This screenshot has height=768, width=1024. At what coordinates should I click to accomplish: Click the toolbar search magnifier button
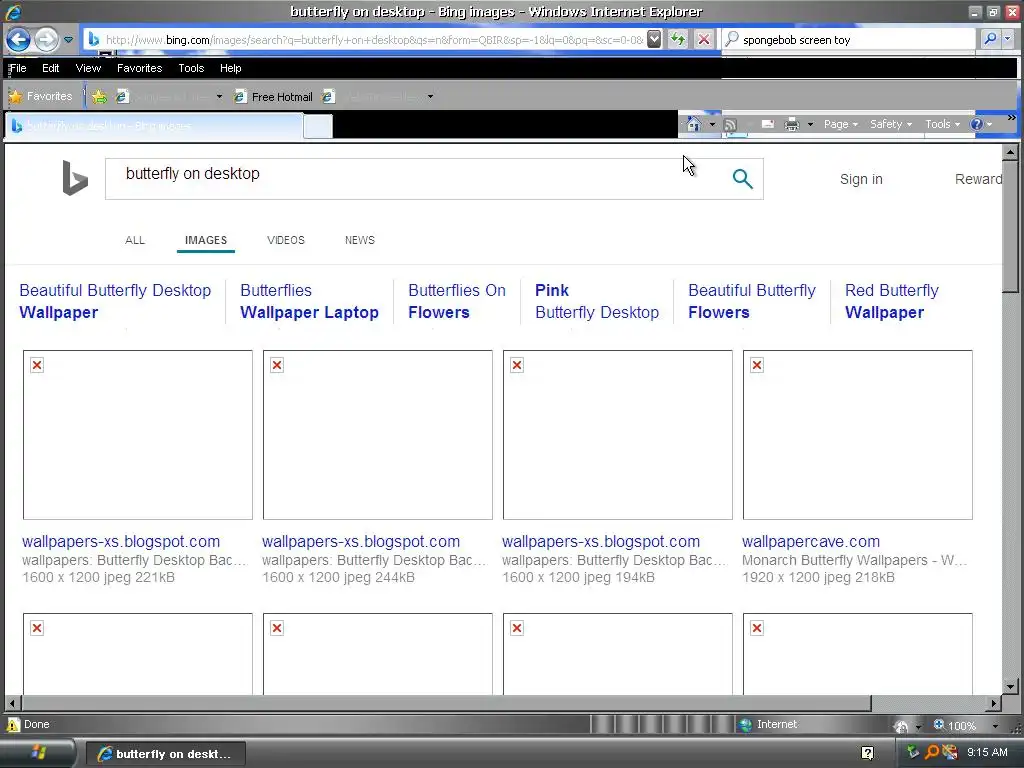coord(990,40)
